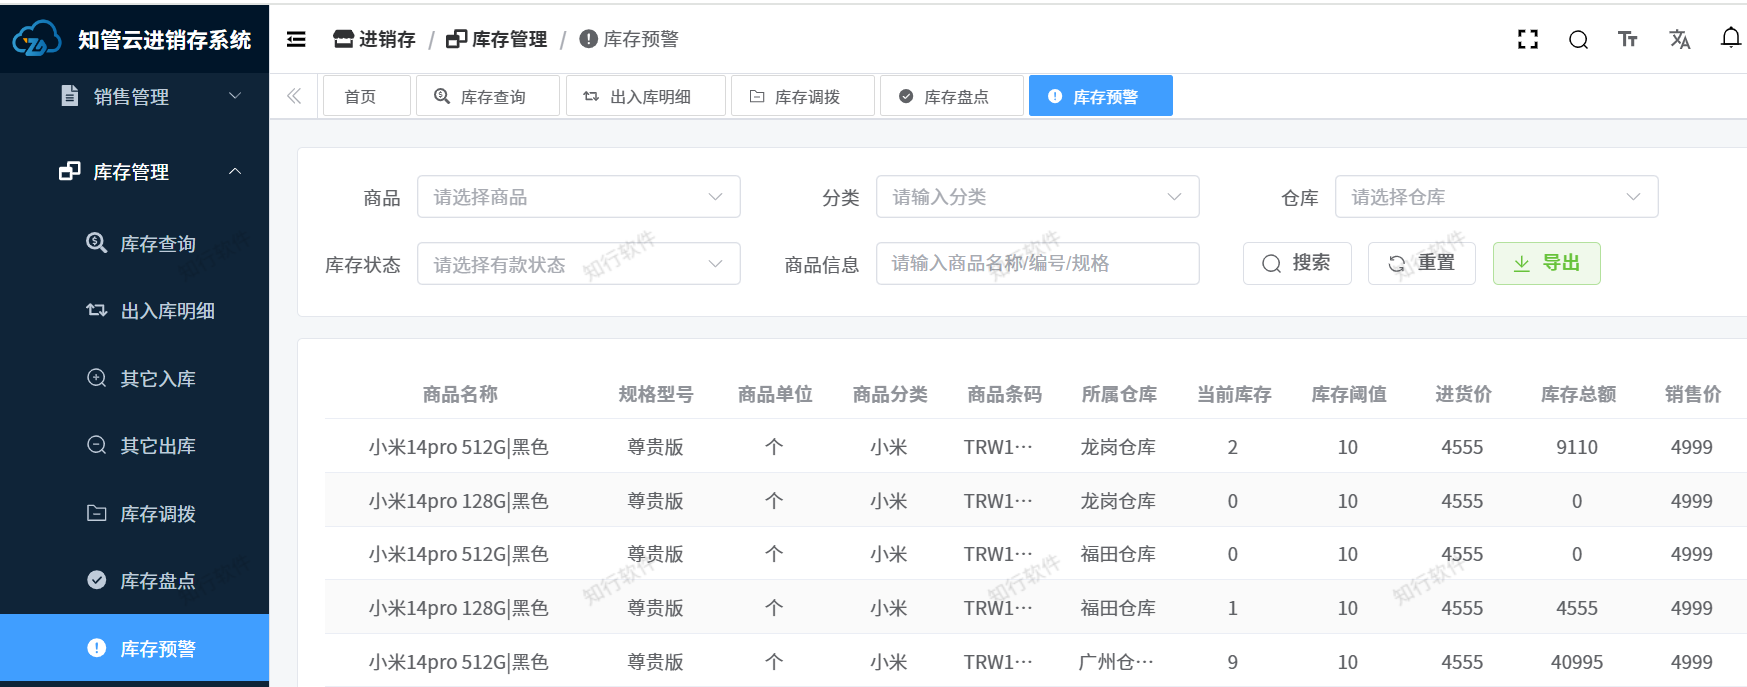Click the 知管云 cloud logo
Viewport: 1747px width, 687px height.
pyautogui.click(x=36, y=39)
